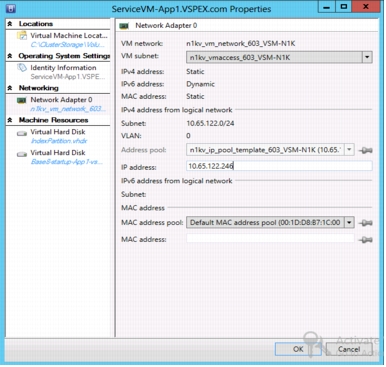386x367 pixels.
Task: Click the pin icon beside MAC address pool
Action: pyautogui.click(x=366, y=223)
